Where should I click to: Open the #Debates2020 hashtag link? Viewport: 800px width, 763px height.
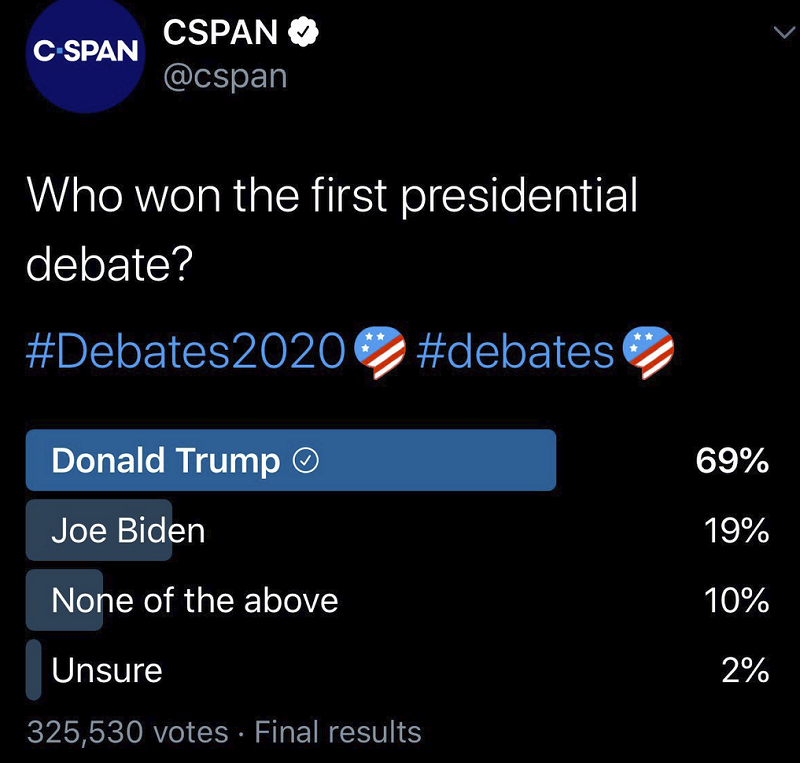(x=185, y=351)
